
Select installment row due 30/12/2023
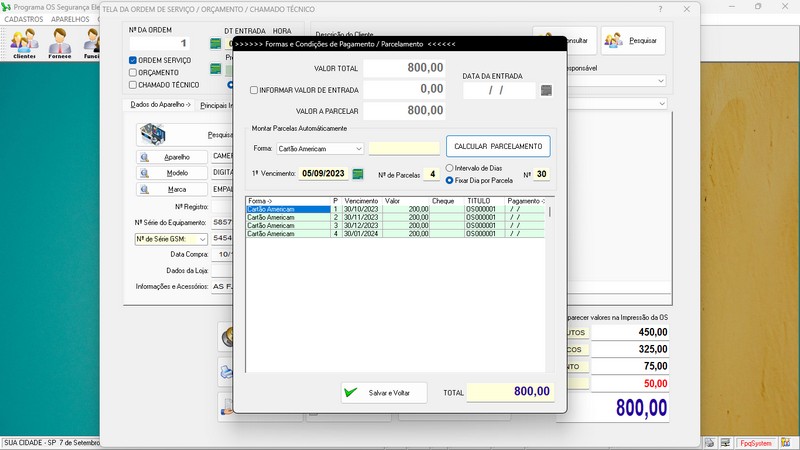pyautogui.click(x=395, y=226)
